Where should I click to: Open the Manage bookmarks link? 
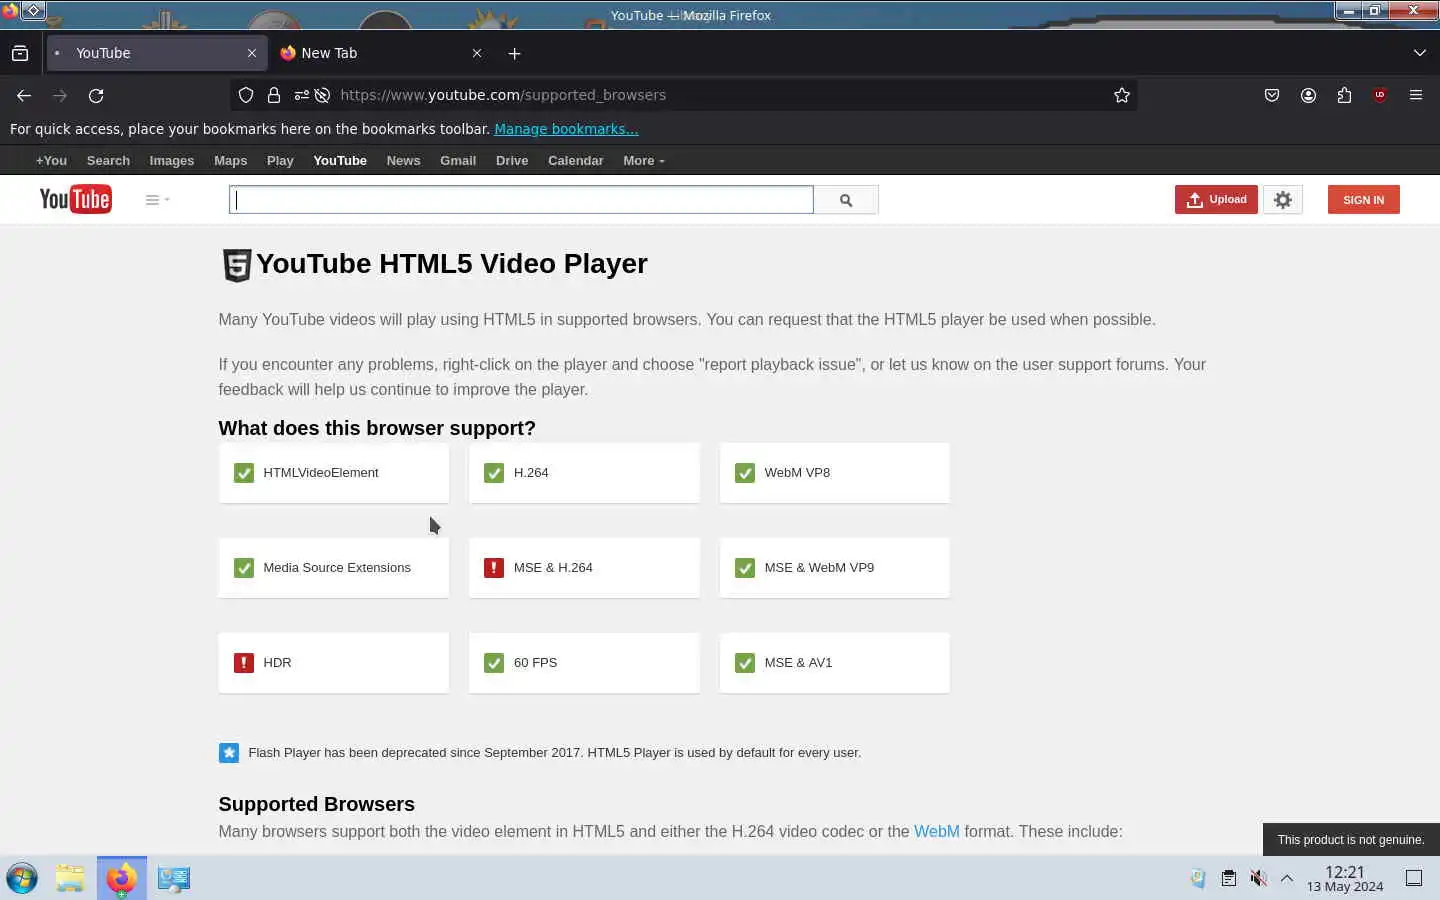tap(566, 129)
